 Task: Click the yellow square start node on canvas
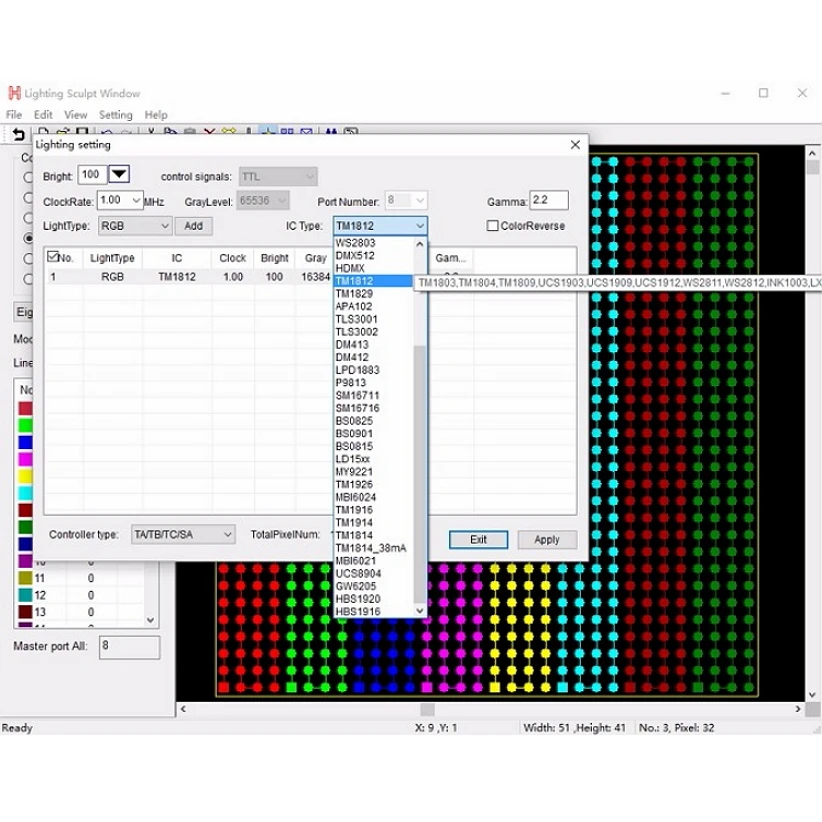coord(494,687)
